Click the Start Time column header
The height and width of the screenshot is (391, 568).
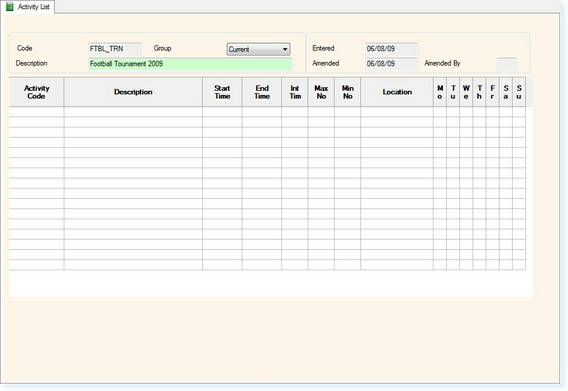coord(222,92)
